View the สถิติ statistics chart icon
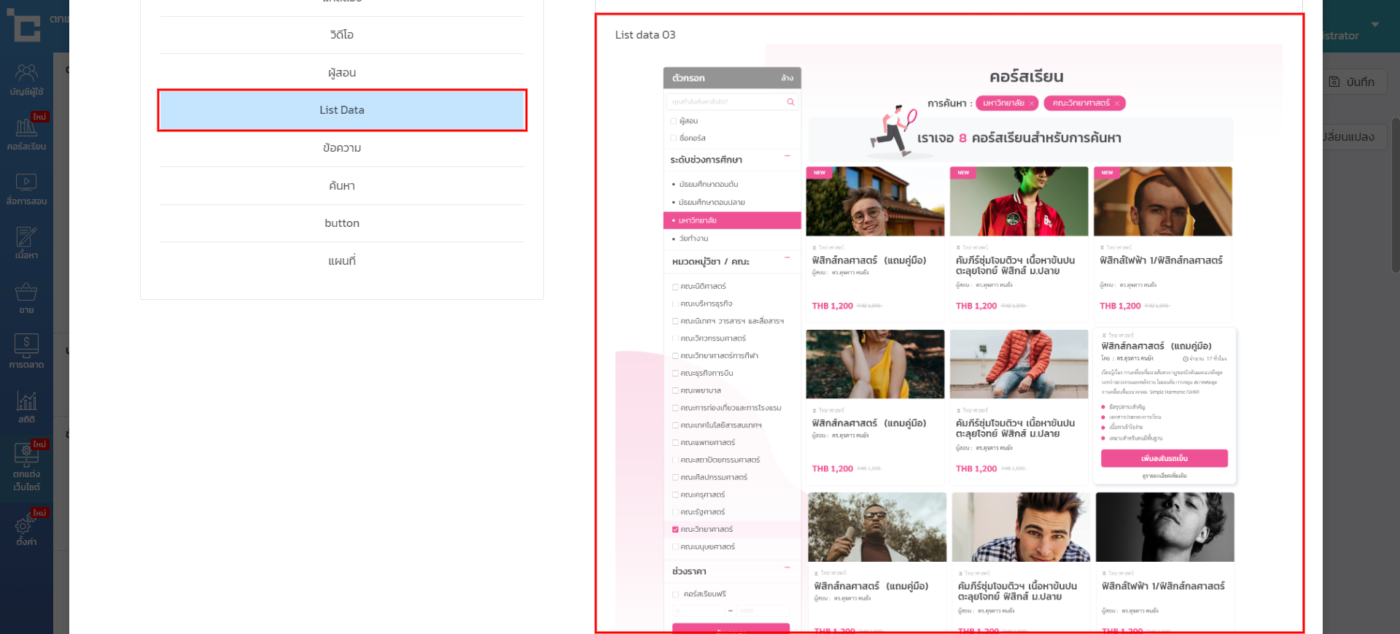This screenshot has height=634, width=1400. (27, 408)
